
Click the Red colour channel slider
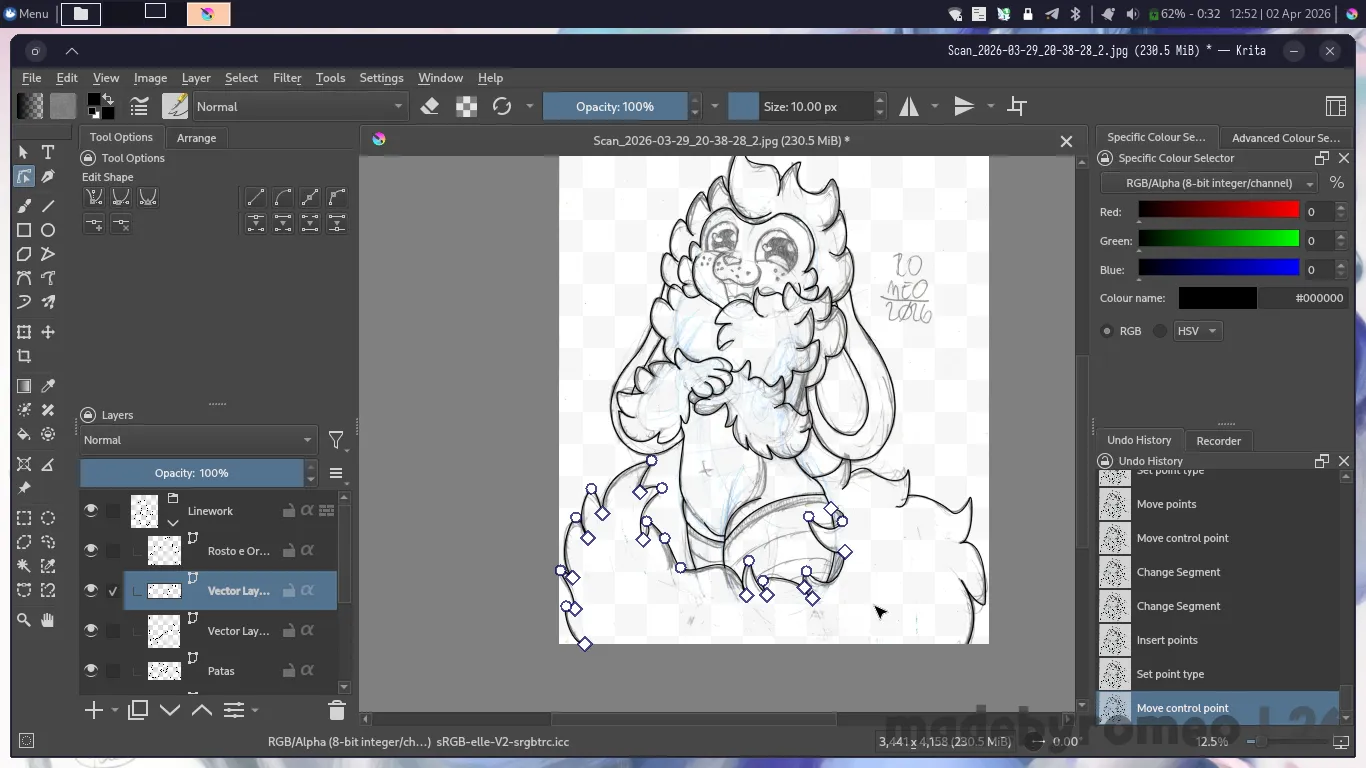(x=1218, y=211)
